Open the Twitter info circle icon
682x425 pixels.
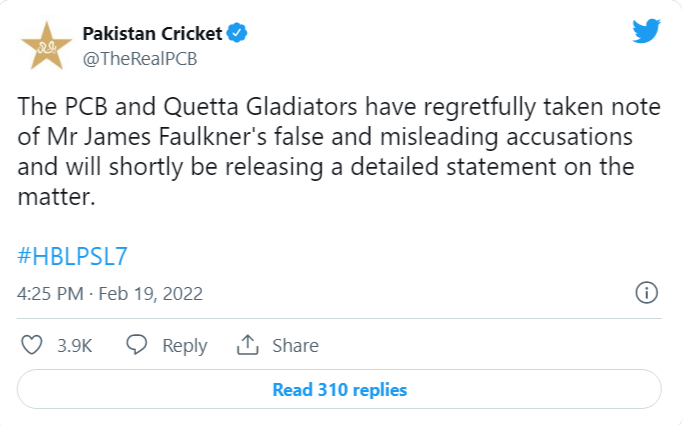click(646, 293)
